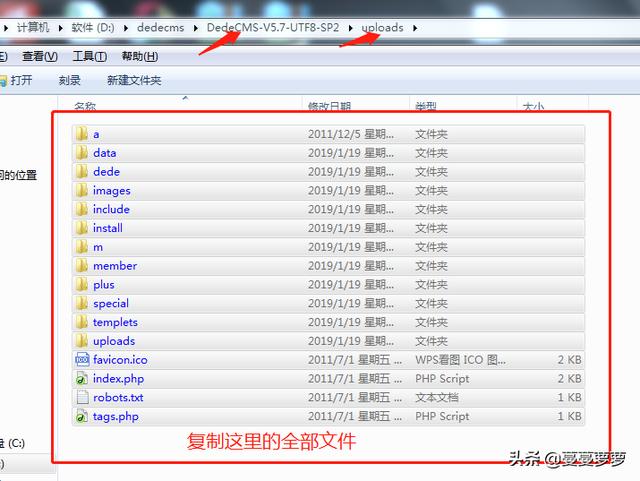Image resolution: width=640 pixels, height=481 pixels.
Task: Select the 'special' folder name
Action: [111, 303]
